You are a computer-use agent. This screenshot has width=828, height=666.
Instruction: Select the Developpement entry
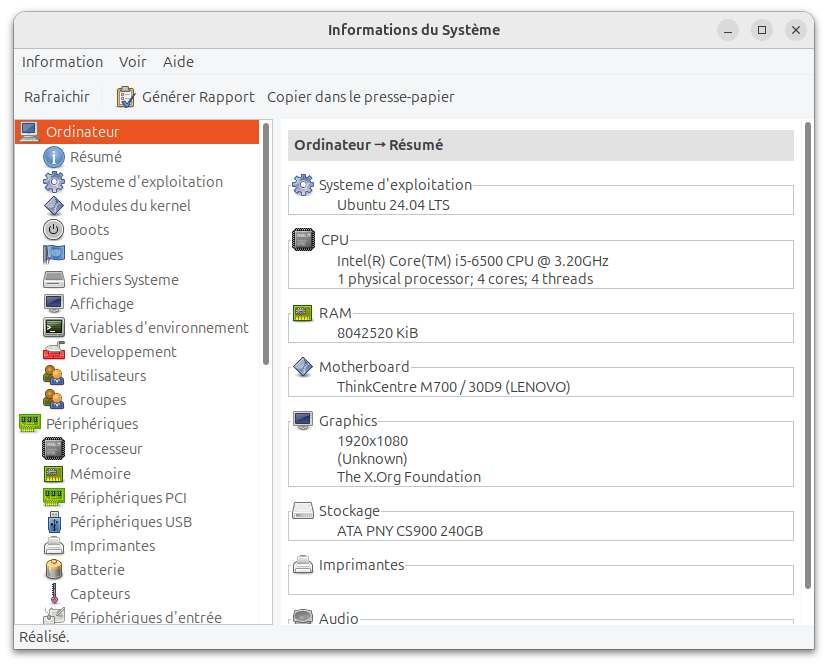click(x=123, y=352)
